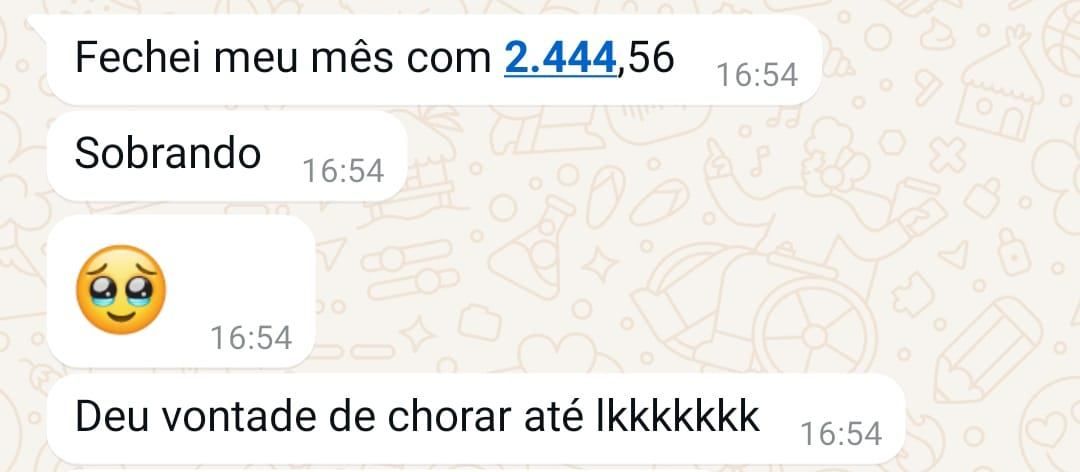This screenshot has height=472, width=1080.
Task: Select the timestamp on first message
Action: pyautogui.click(x=757, y=74)
